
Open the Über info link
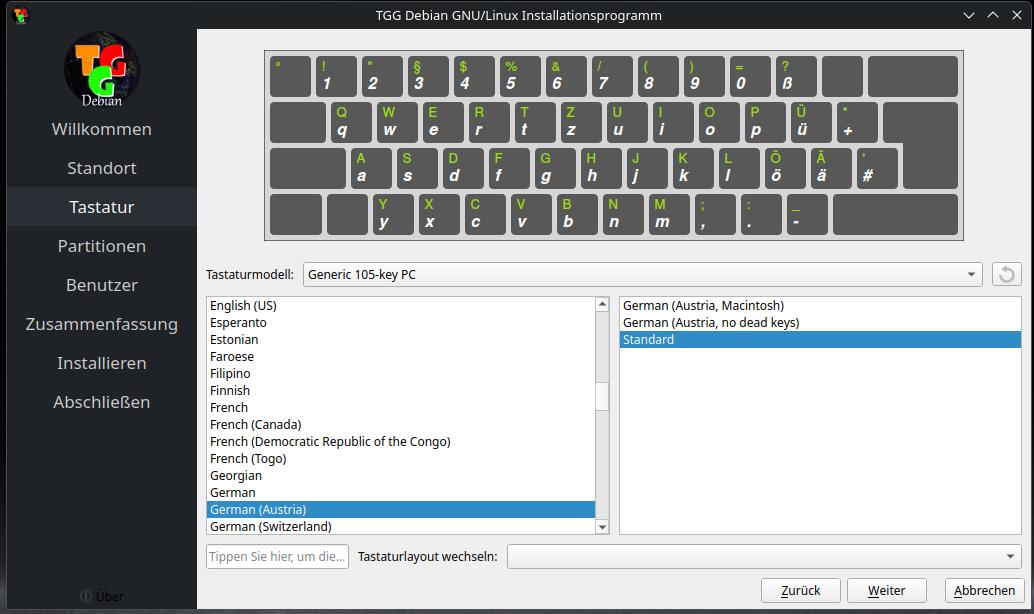(101, 596)
